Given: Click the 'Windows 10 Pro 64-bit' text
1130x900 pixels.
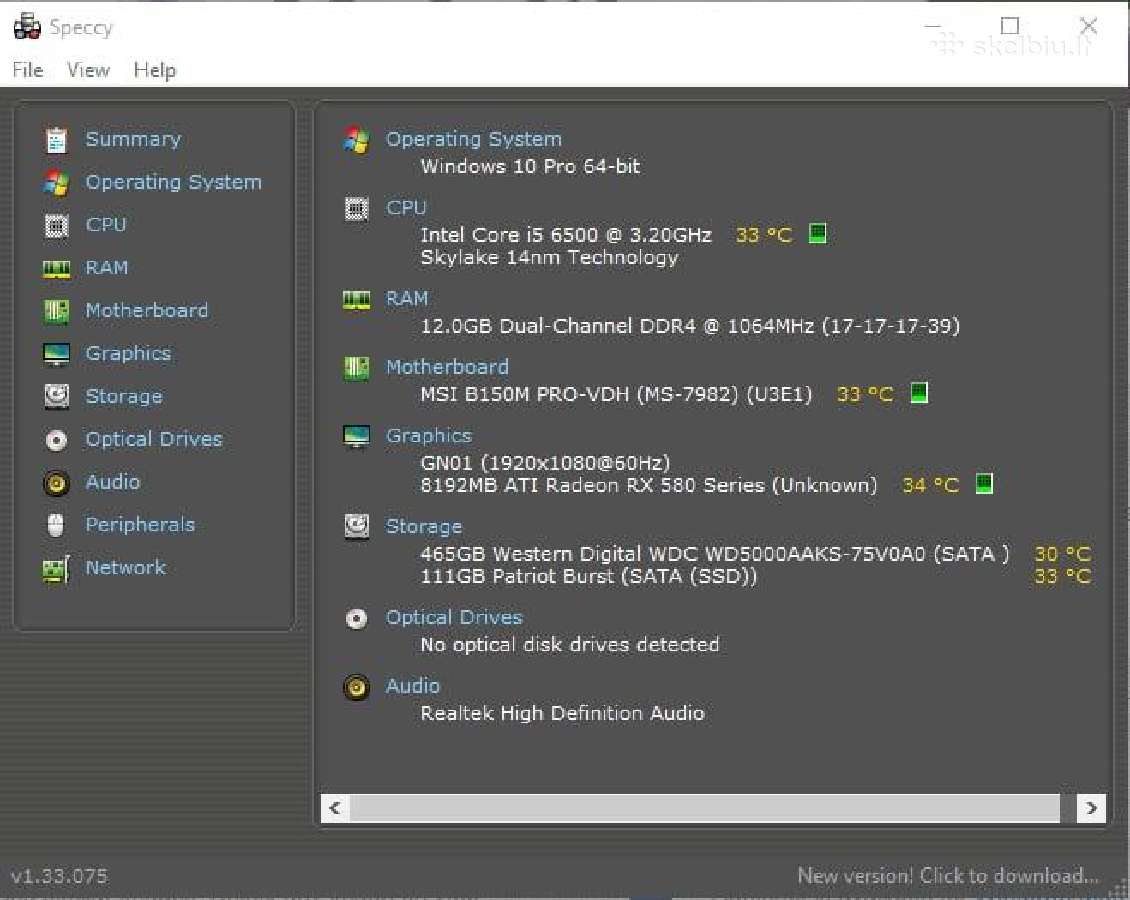Looking at the screenshot, I should 530,166.
